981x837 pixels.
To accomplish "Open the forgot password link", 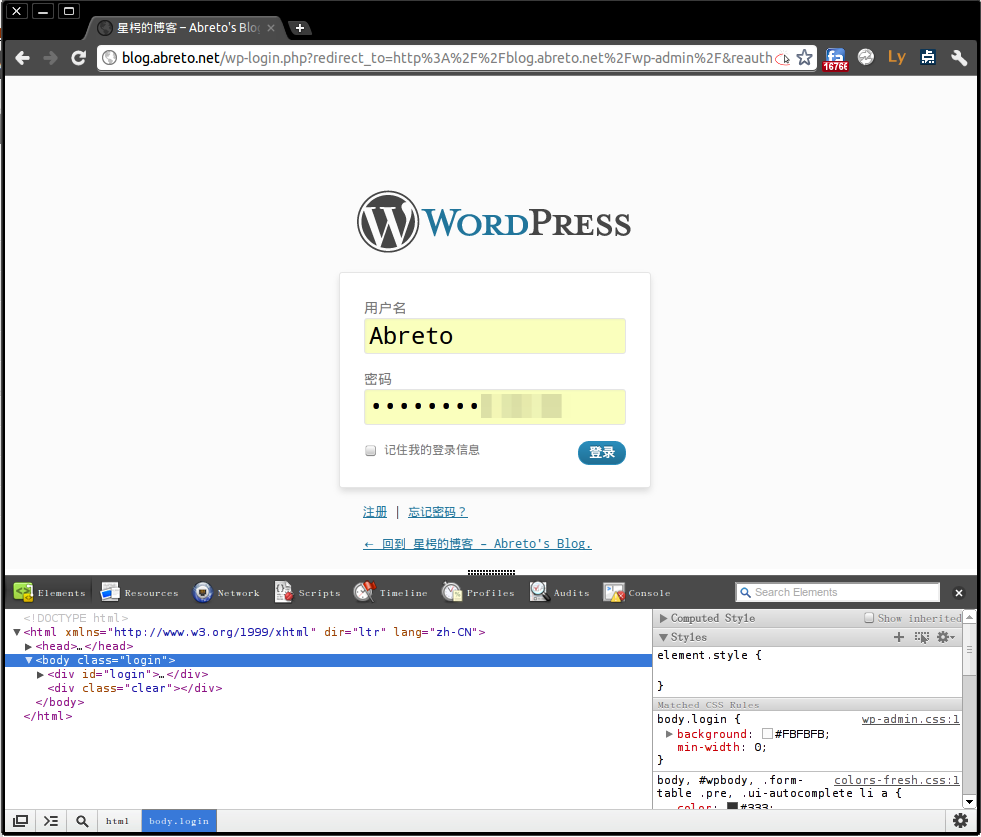I will tap(437, 512).
